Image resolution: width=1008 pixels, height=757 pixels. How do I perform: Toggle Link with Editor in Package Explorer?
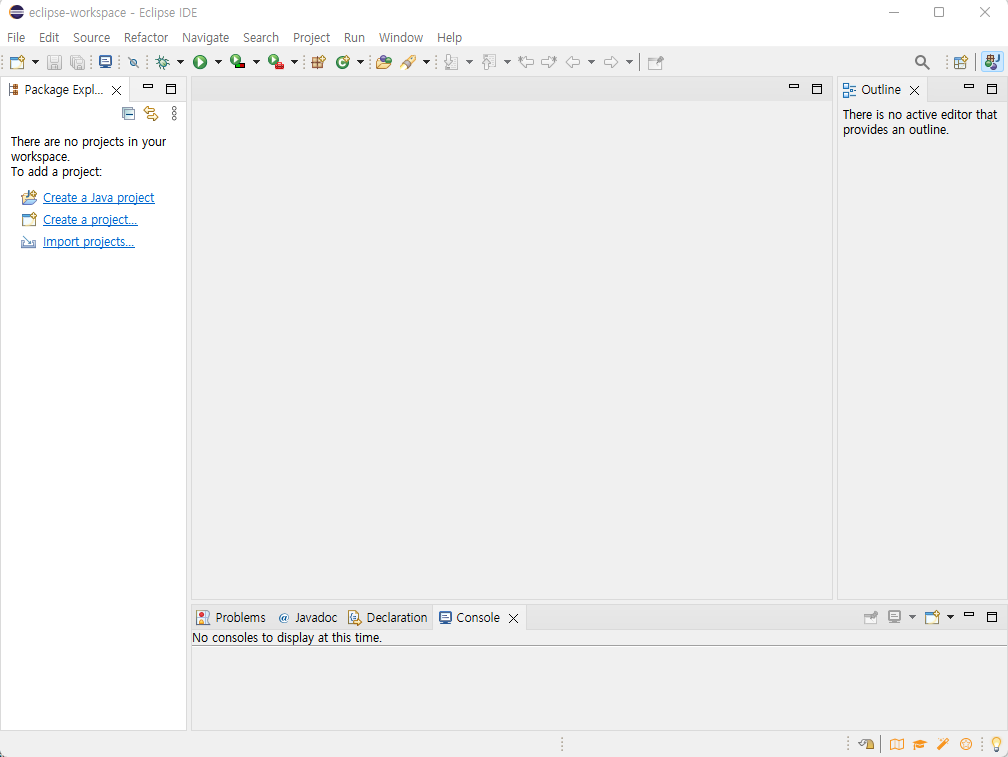(151, 114)
